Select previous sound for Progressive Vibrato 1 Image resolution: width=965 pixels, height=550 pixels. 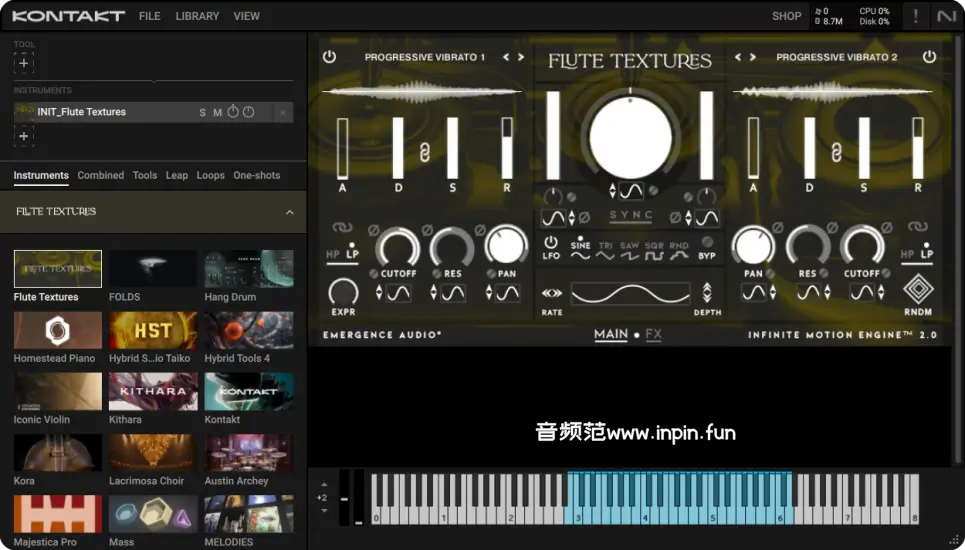click(506, 57)
